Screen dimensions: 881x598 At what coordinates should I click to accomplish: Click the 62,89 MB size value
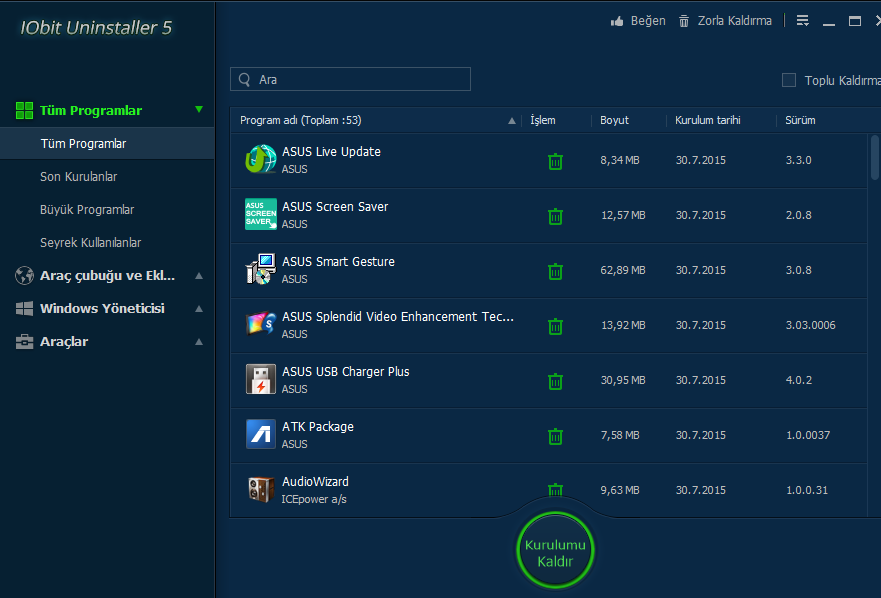point(623,270)
